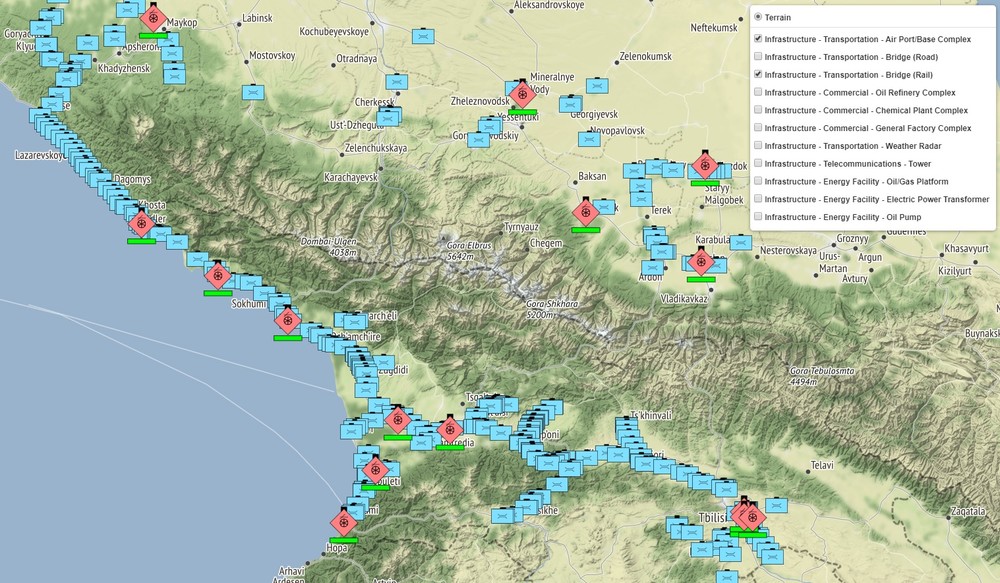Viewport: 1000px width, 583px height.
Task: Select the coastal air base marker northwest of Sokhumi
Action: 217,276
